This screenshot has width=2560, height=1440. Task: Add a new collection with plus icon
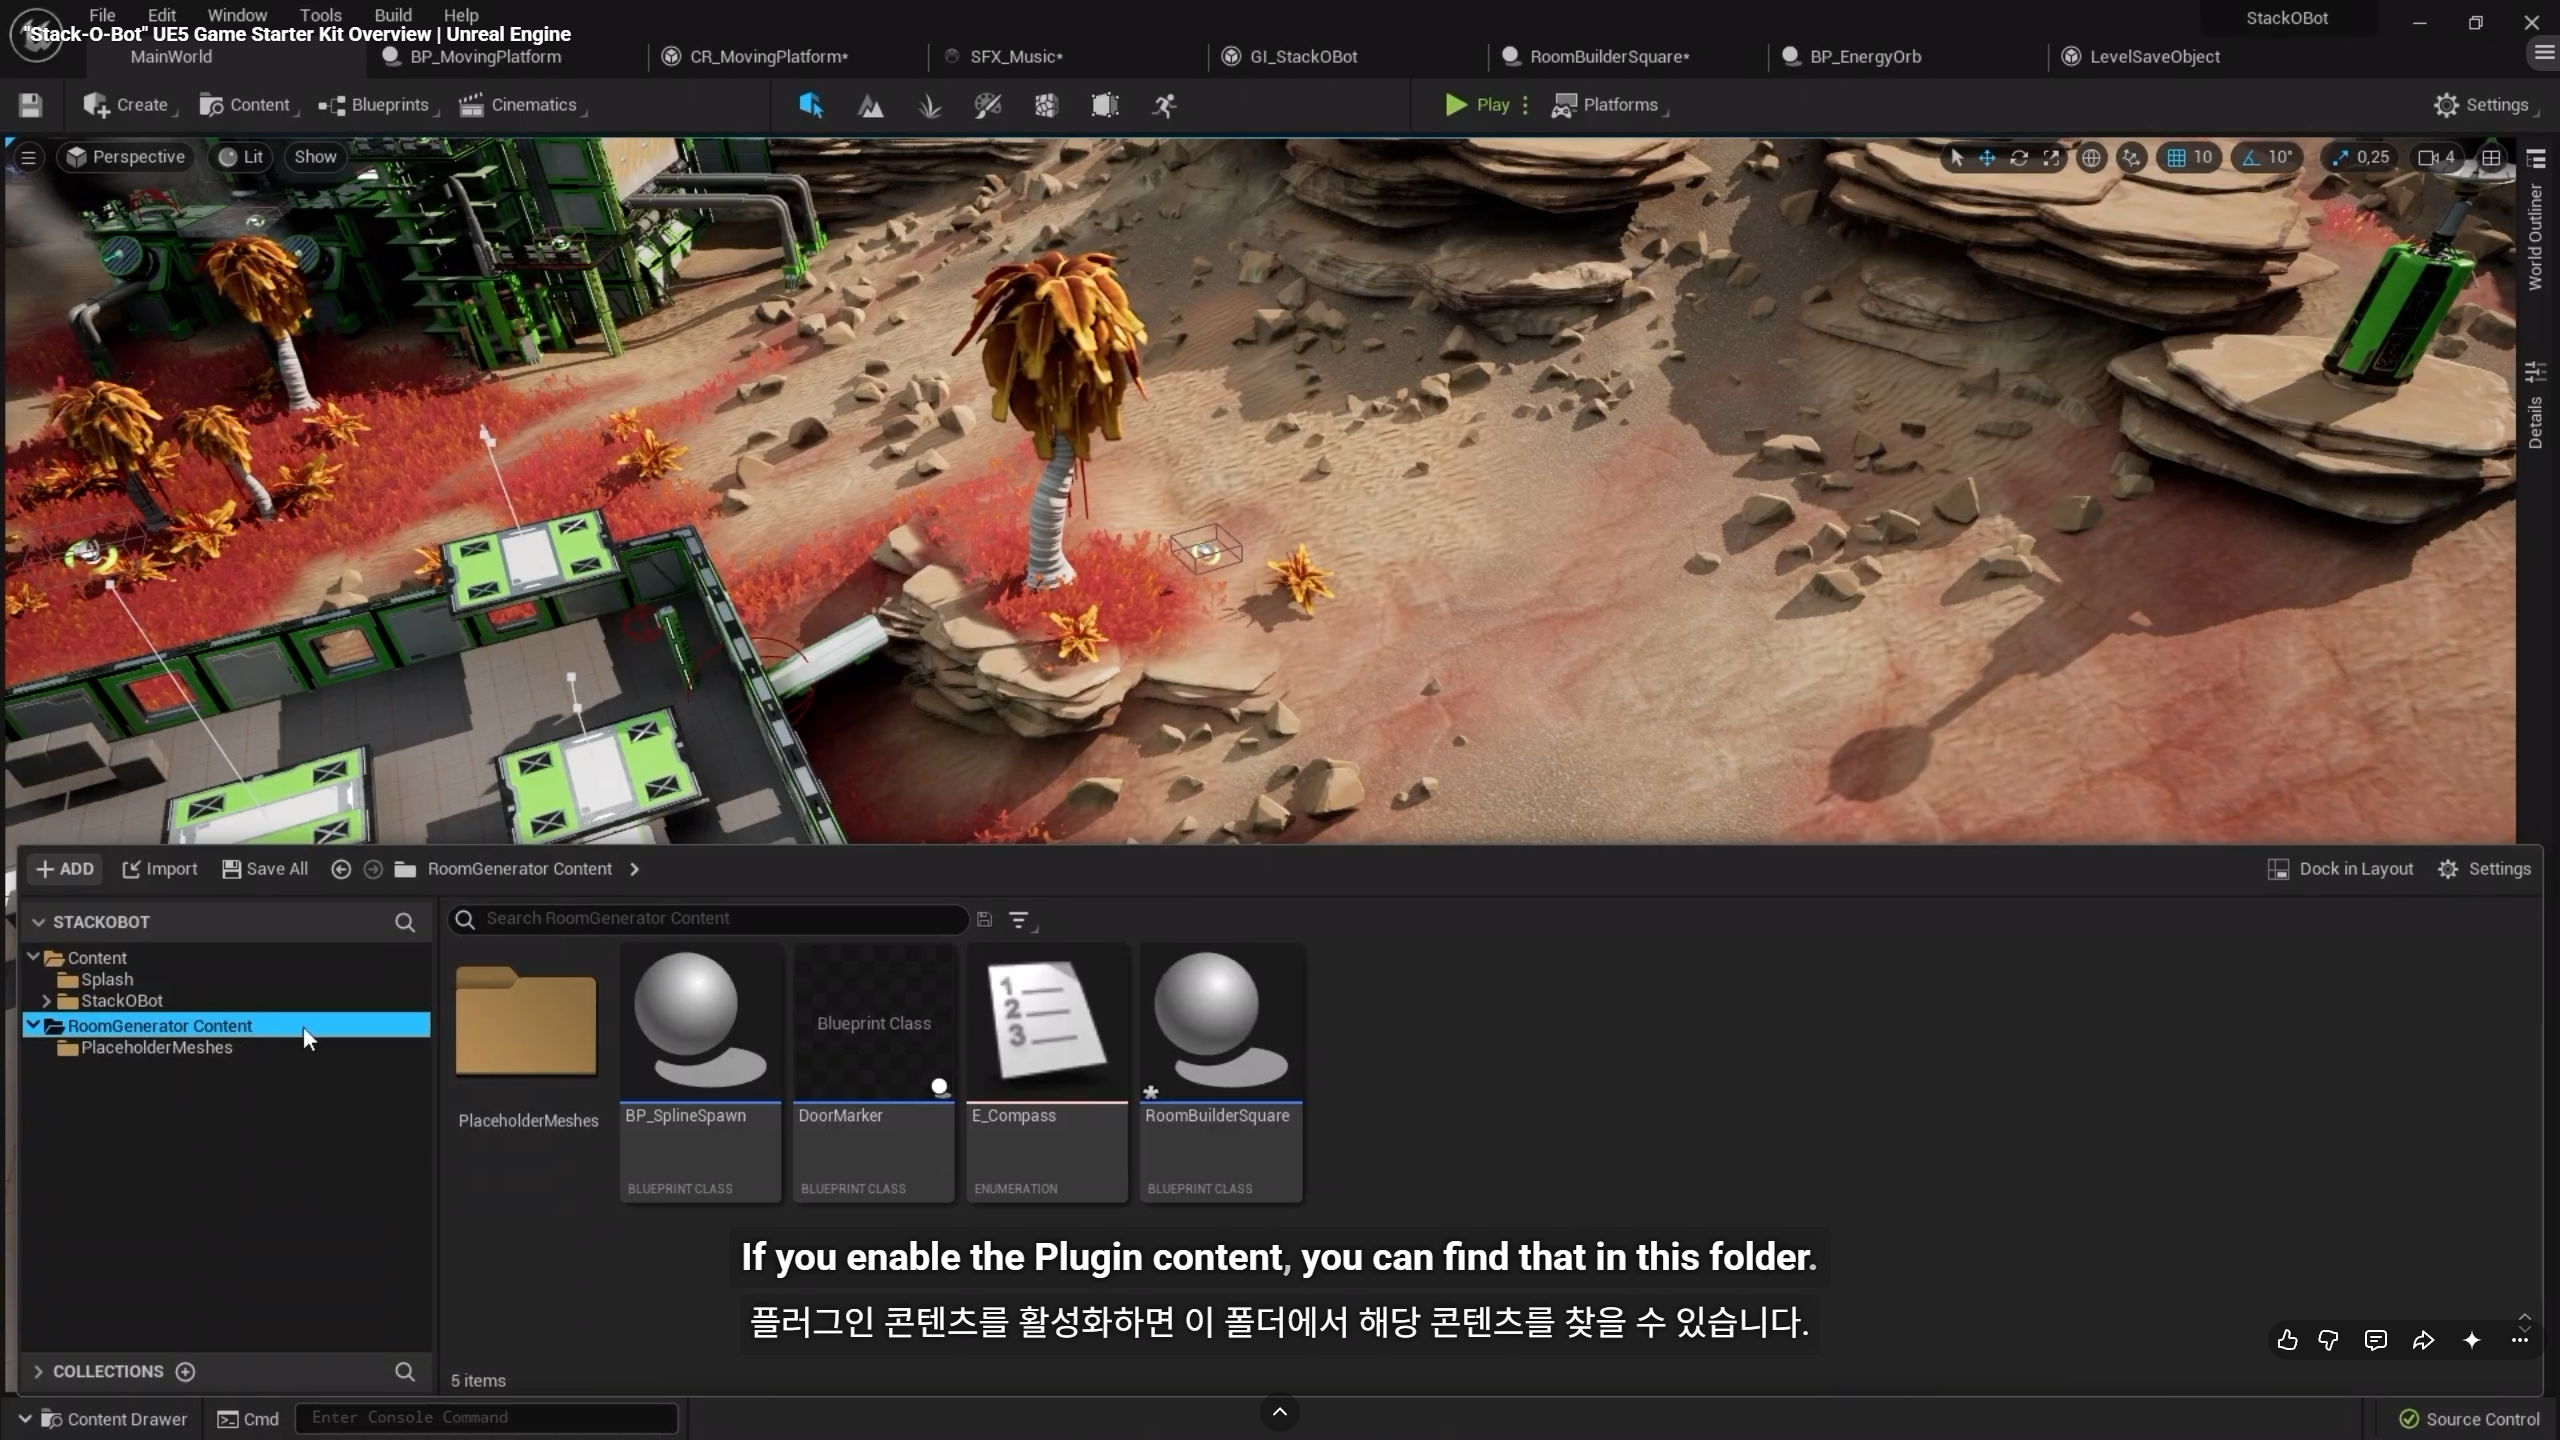click(x=185, y=1371)
